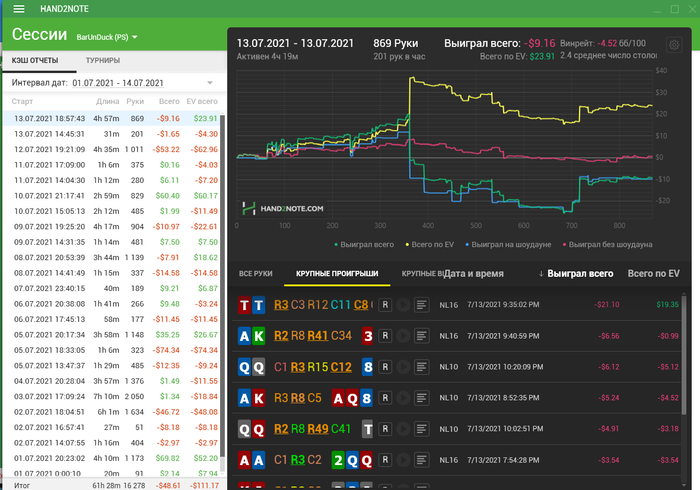Select the 'КРУПНЫЕ ПРОИГРЫШИ' tab

pyautogui.click(x=337, y=274)
